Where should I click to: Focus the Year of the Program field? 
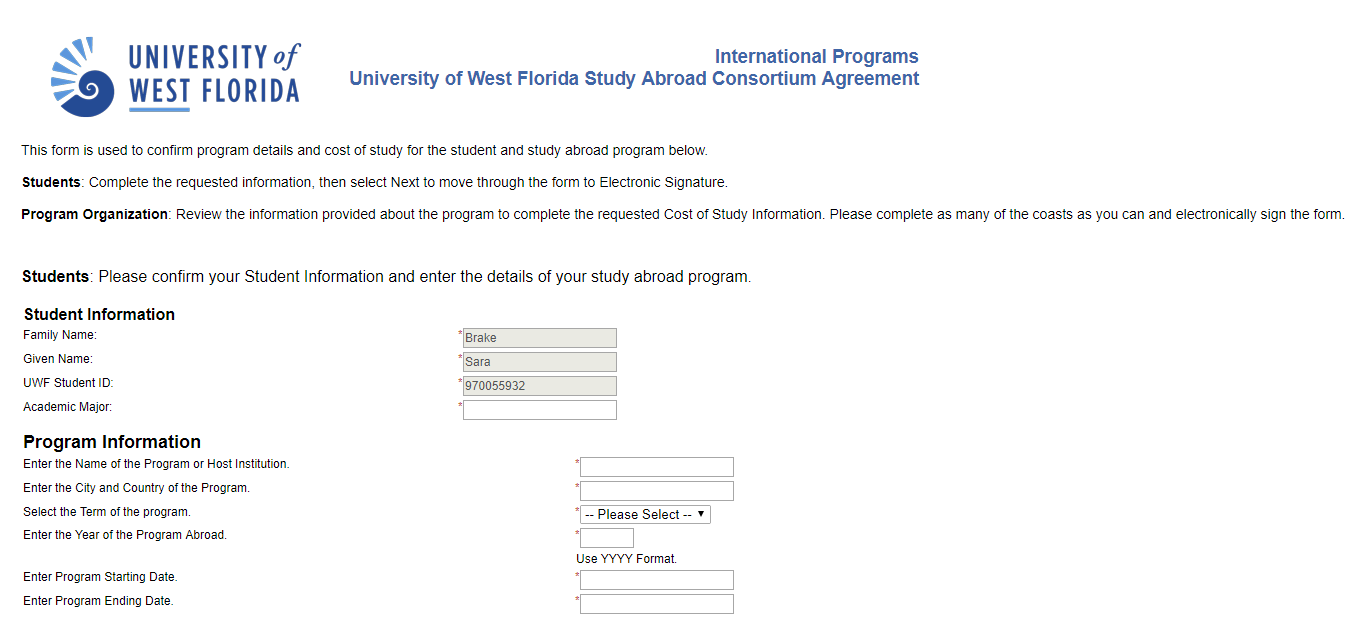coord(607,538)
